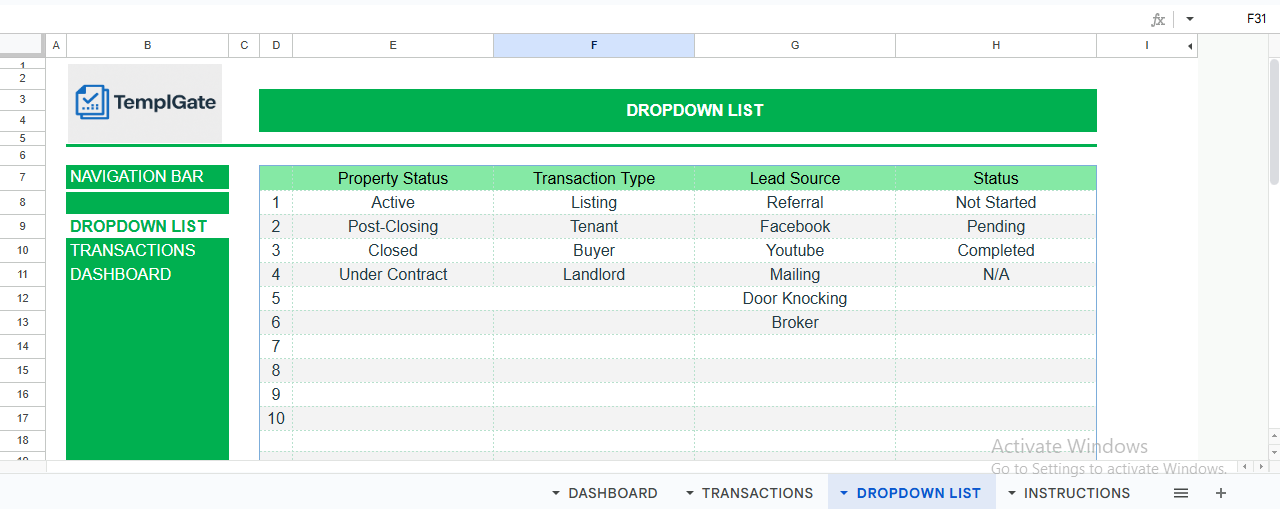The image size is (1280, 509).
Task: Click the Lead Source header cell
Action: [795, 178]
